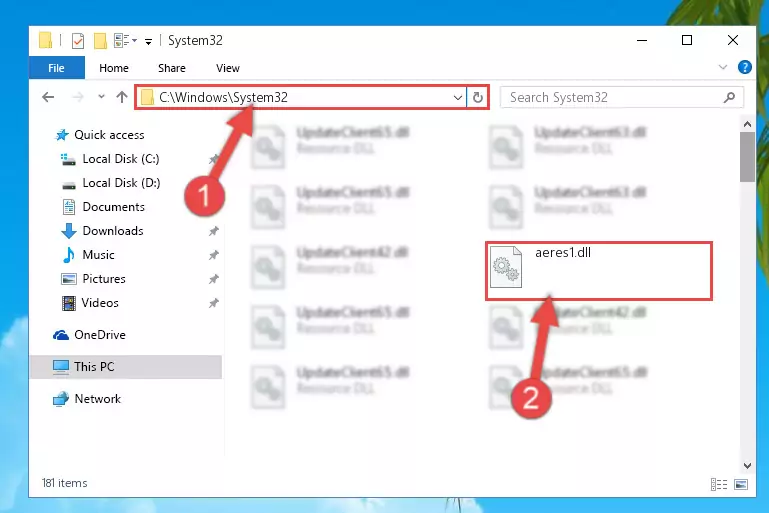Open Pictures in the sidebar
Viewport: 769px width, 513px height.
(103, 279)
